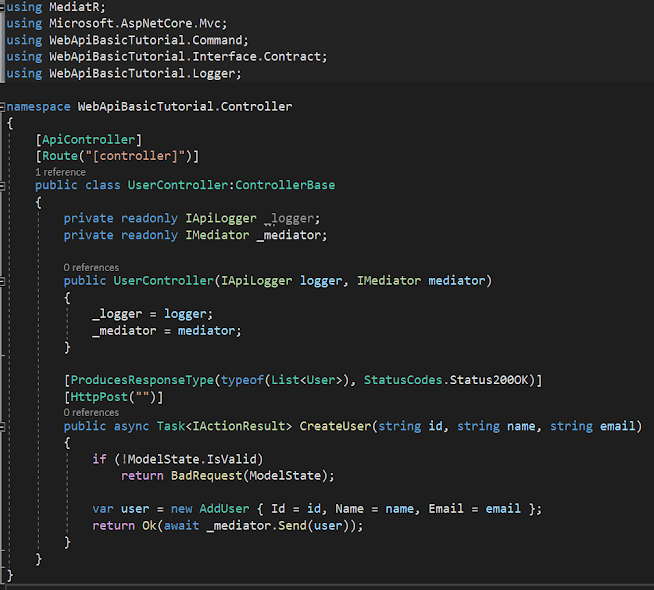654x590 pixels.
Task: Click WebApiBasicTutorial.Logger in the using directive
Action: pos(142,73)
